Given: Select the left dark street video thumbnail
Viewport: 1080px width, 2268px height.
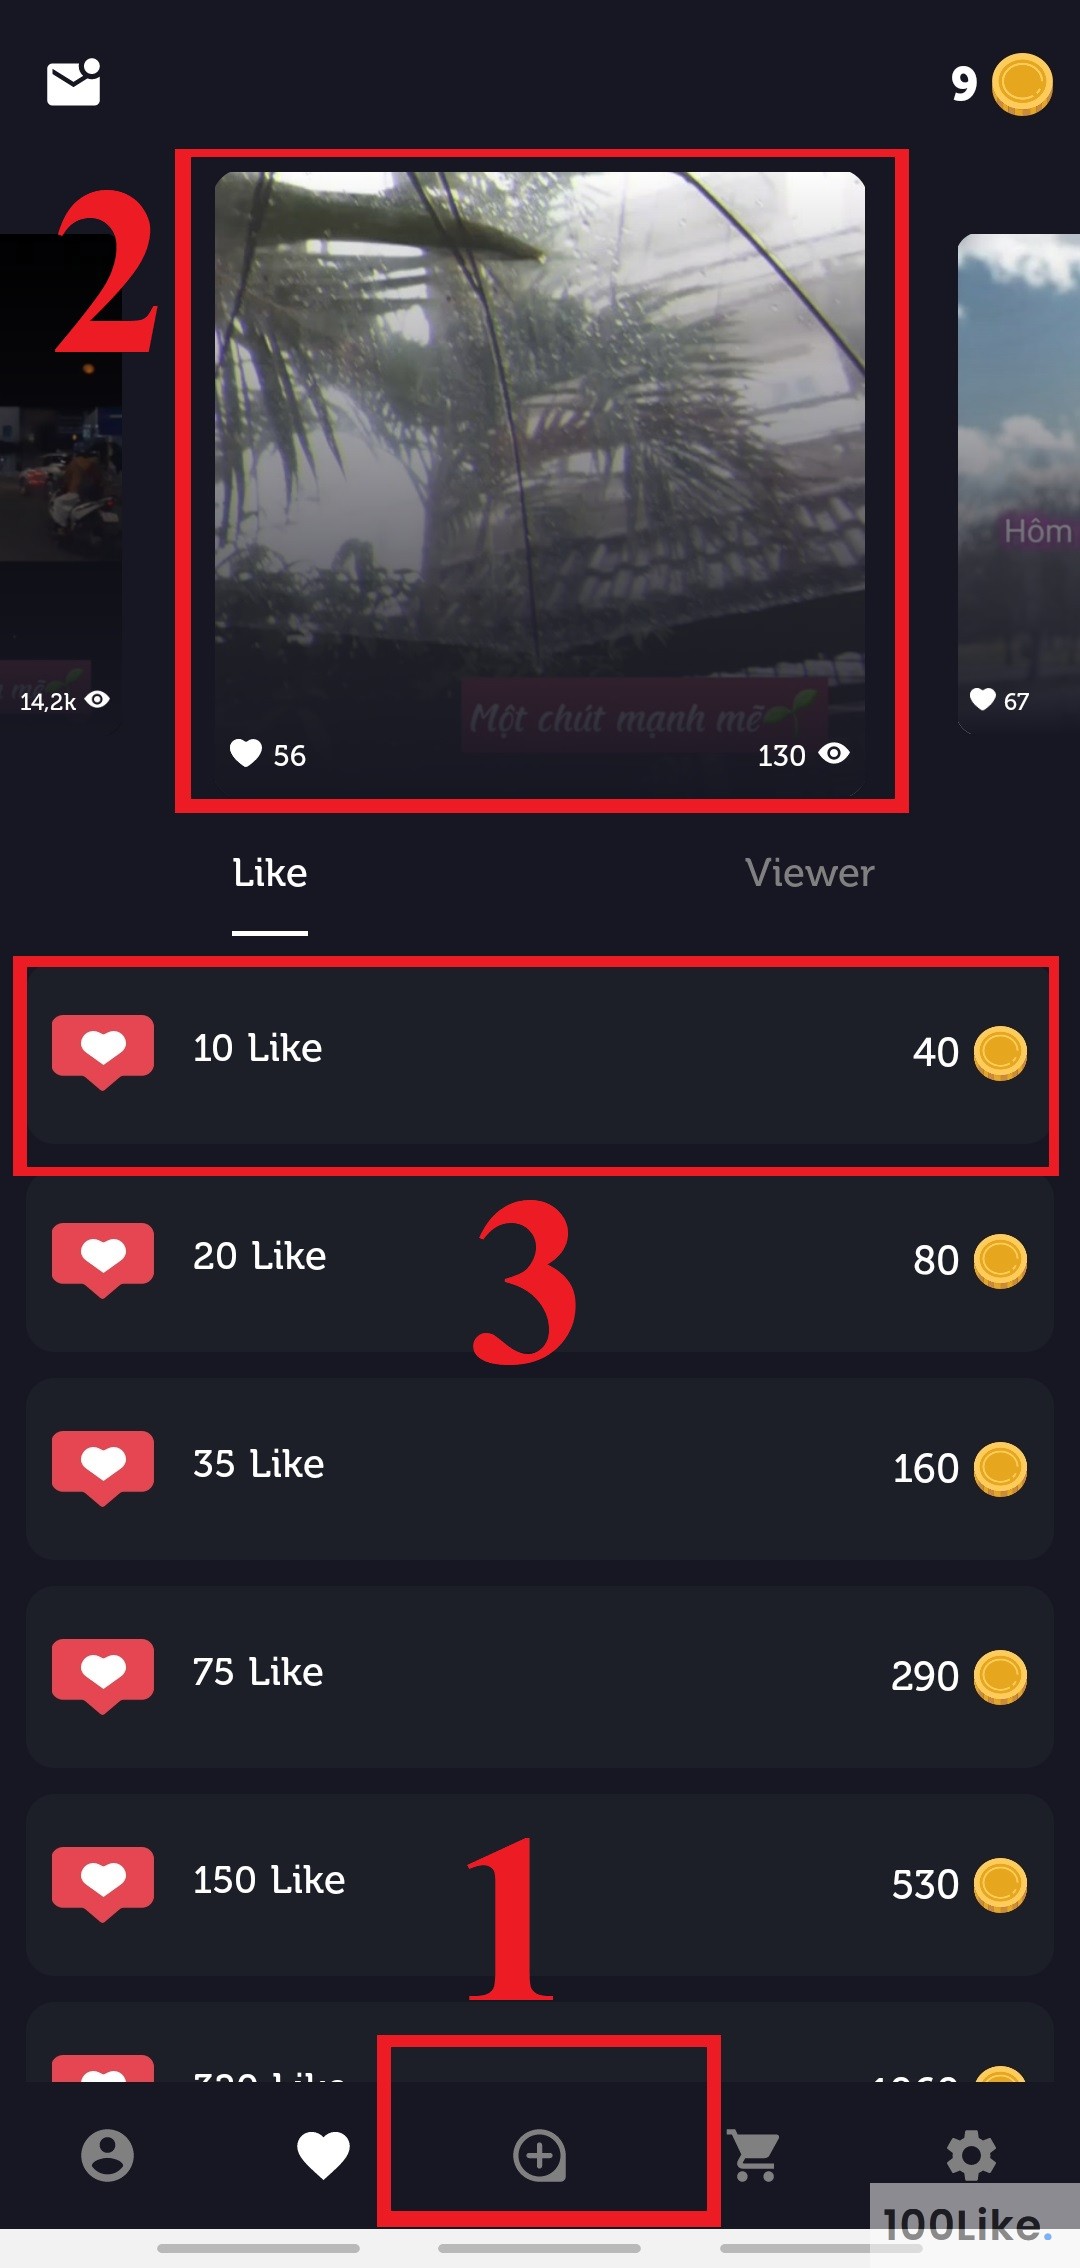Looking at the screenshot, I should click(60, 484).
